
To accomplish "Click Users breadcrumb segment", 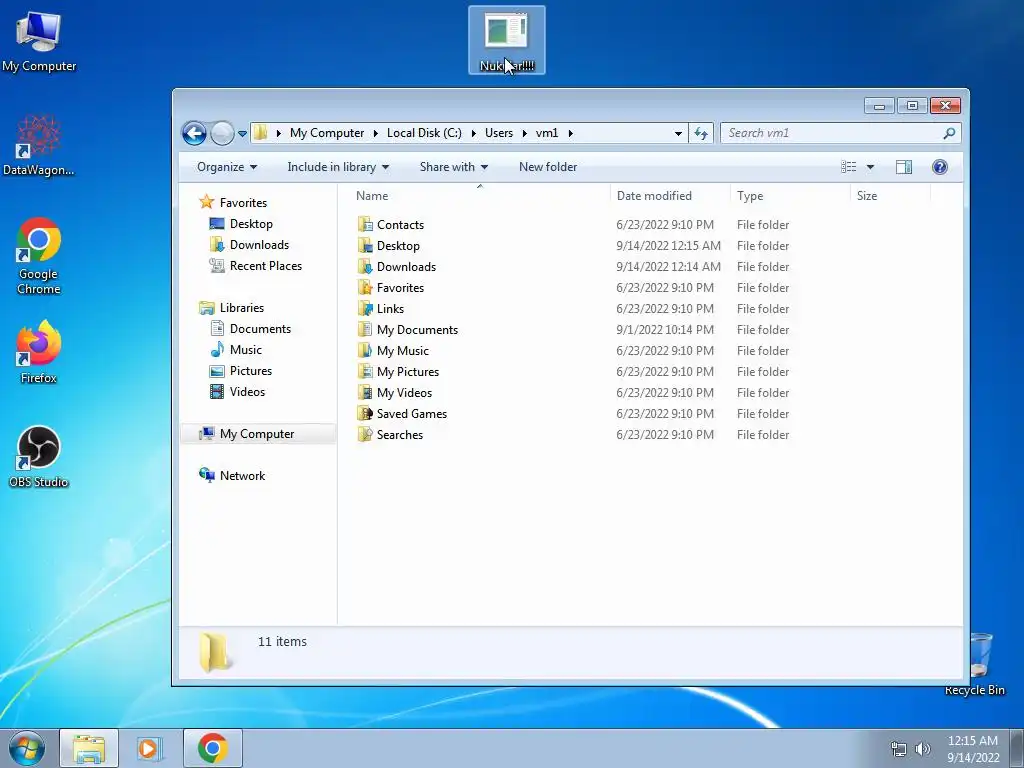I will click(499, 133).
